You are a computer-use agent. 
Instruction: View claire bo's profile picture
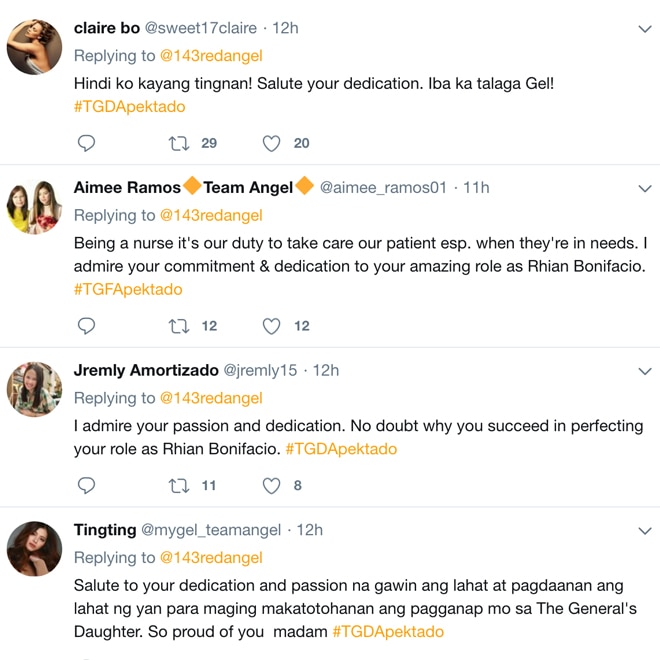pos(35,47)
